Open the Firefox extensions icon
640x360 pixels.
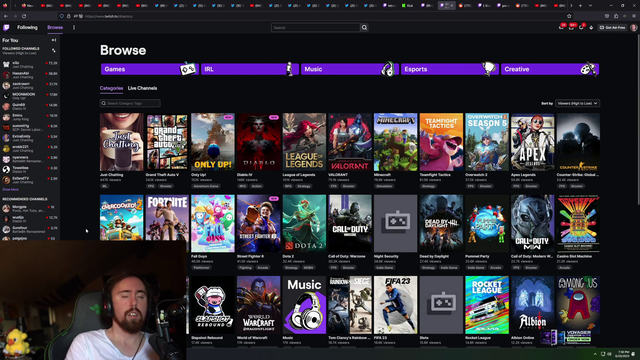tap(616, 16)
